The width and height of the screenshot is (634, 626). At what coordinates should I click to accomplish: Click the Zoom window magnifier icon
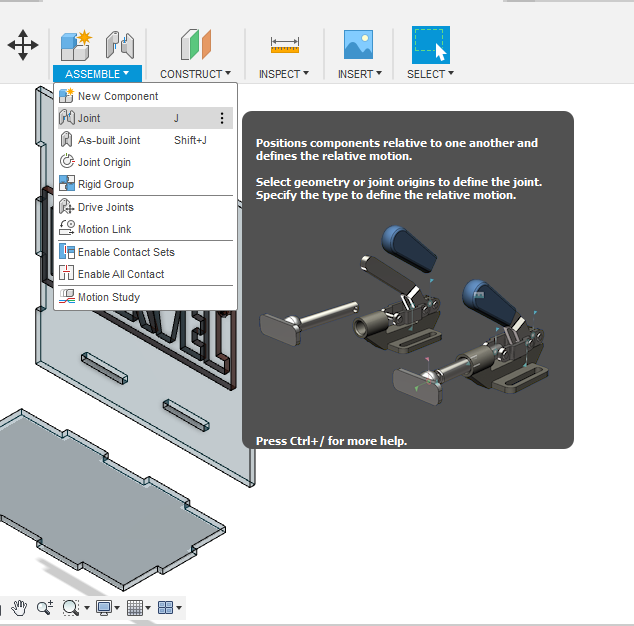click(x=71, y=607)
